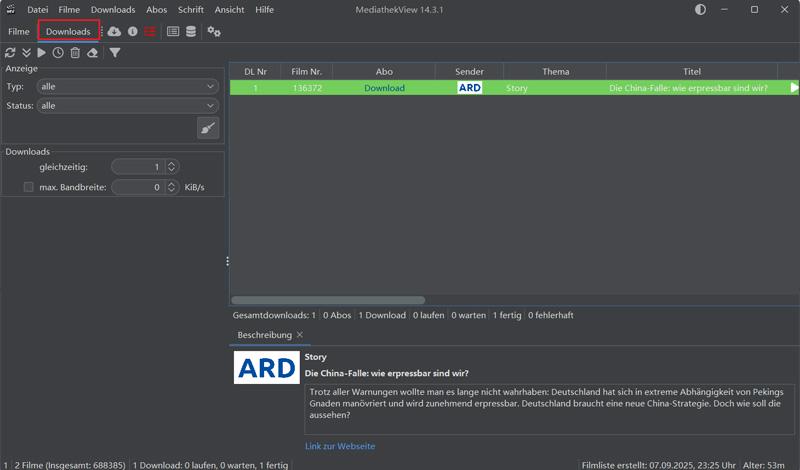Viewport: 800px width, 470px height.
Task: Delete download with the trash icon
Action: 75,53
